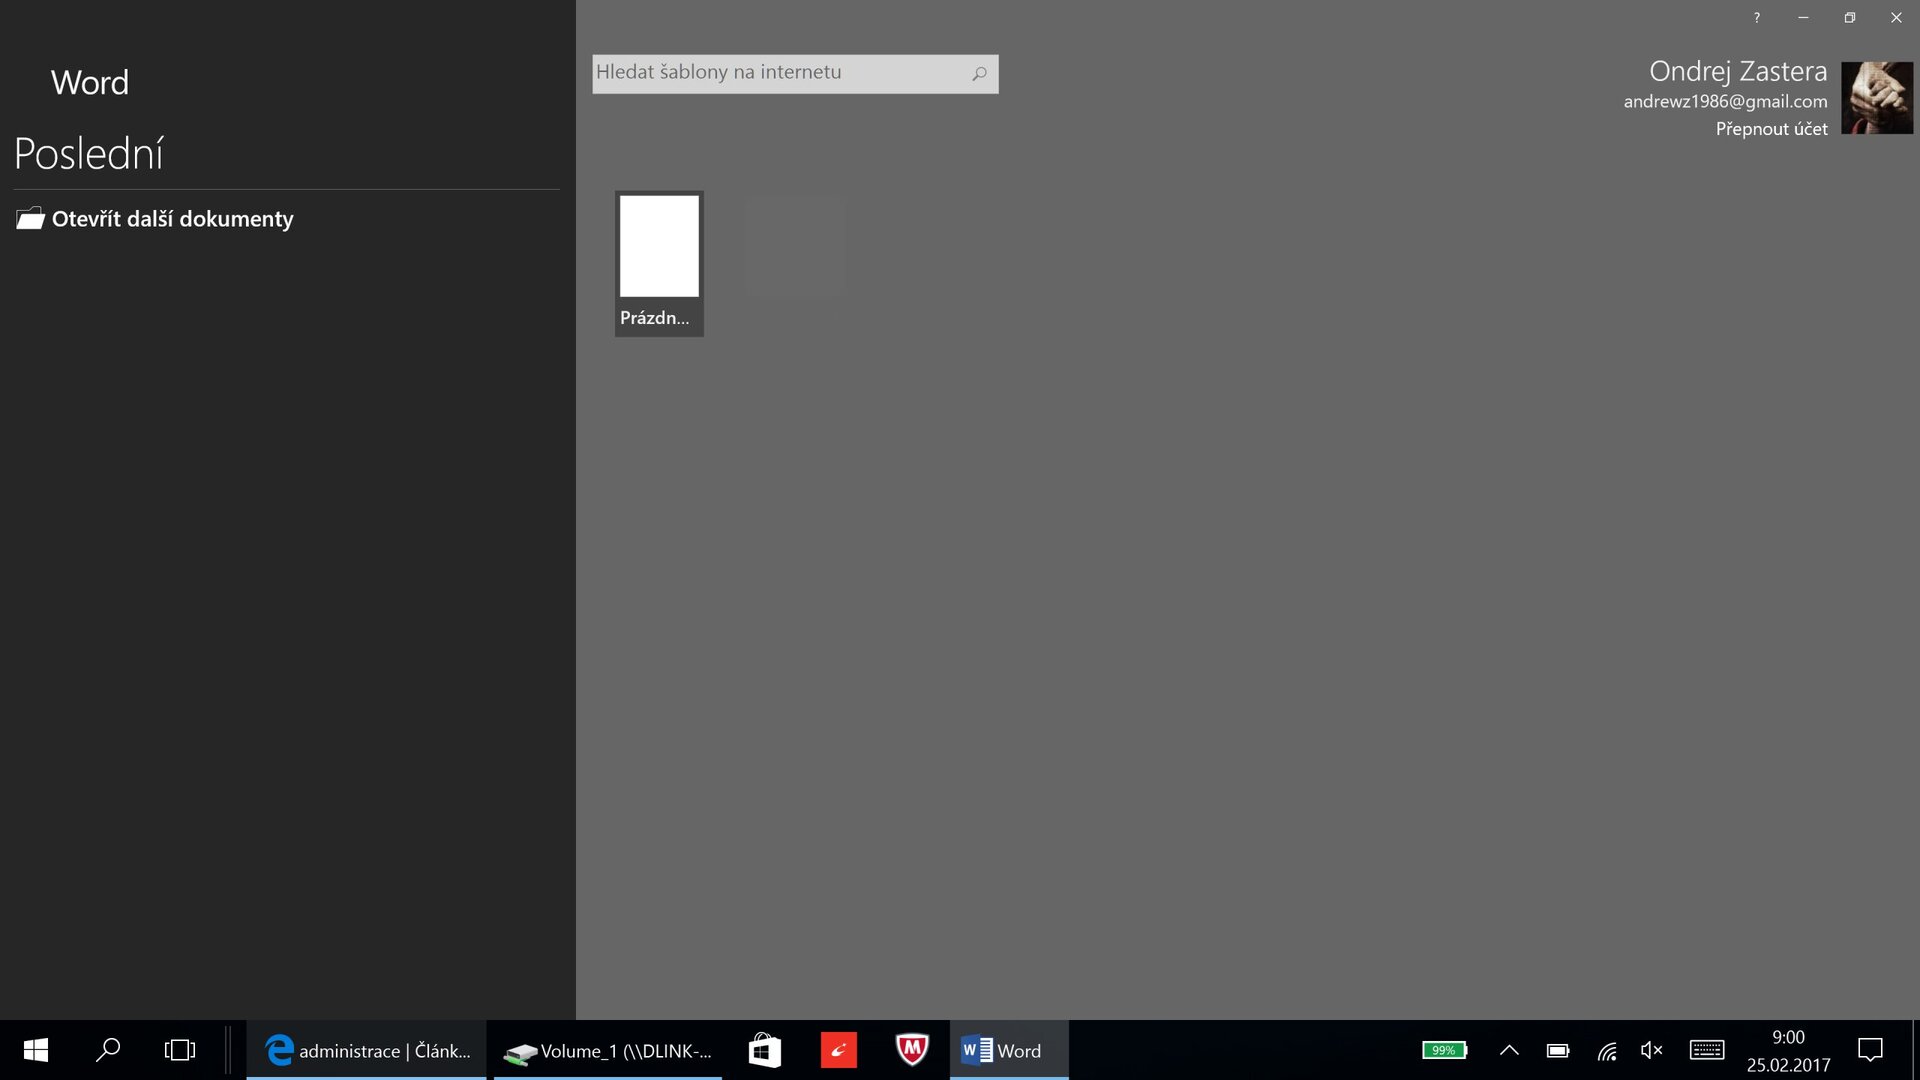This screenshot has height=1080, width=1920.
Task: Open McAfee from the taskbar
Action: 912,1050
